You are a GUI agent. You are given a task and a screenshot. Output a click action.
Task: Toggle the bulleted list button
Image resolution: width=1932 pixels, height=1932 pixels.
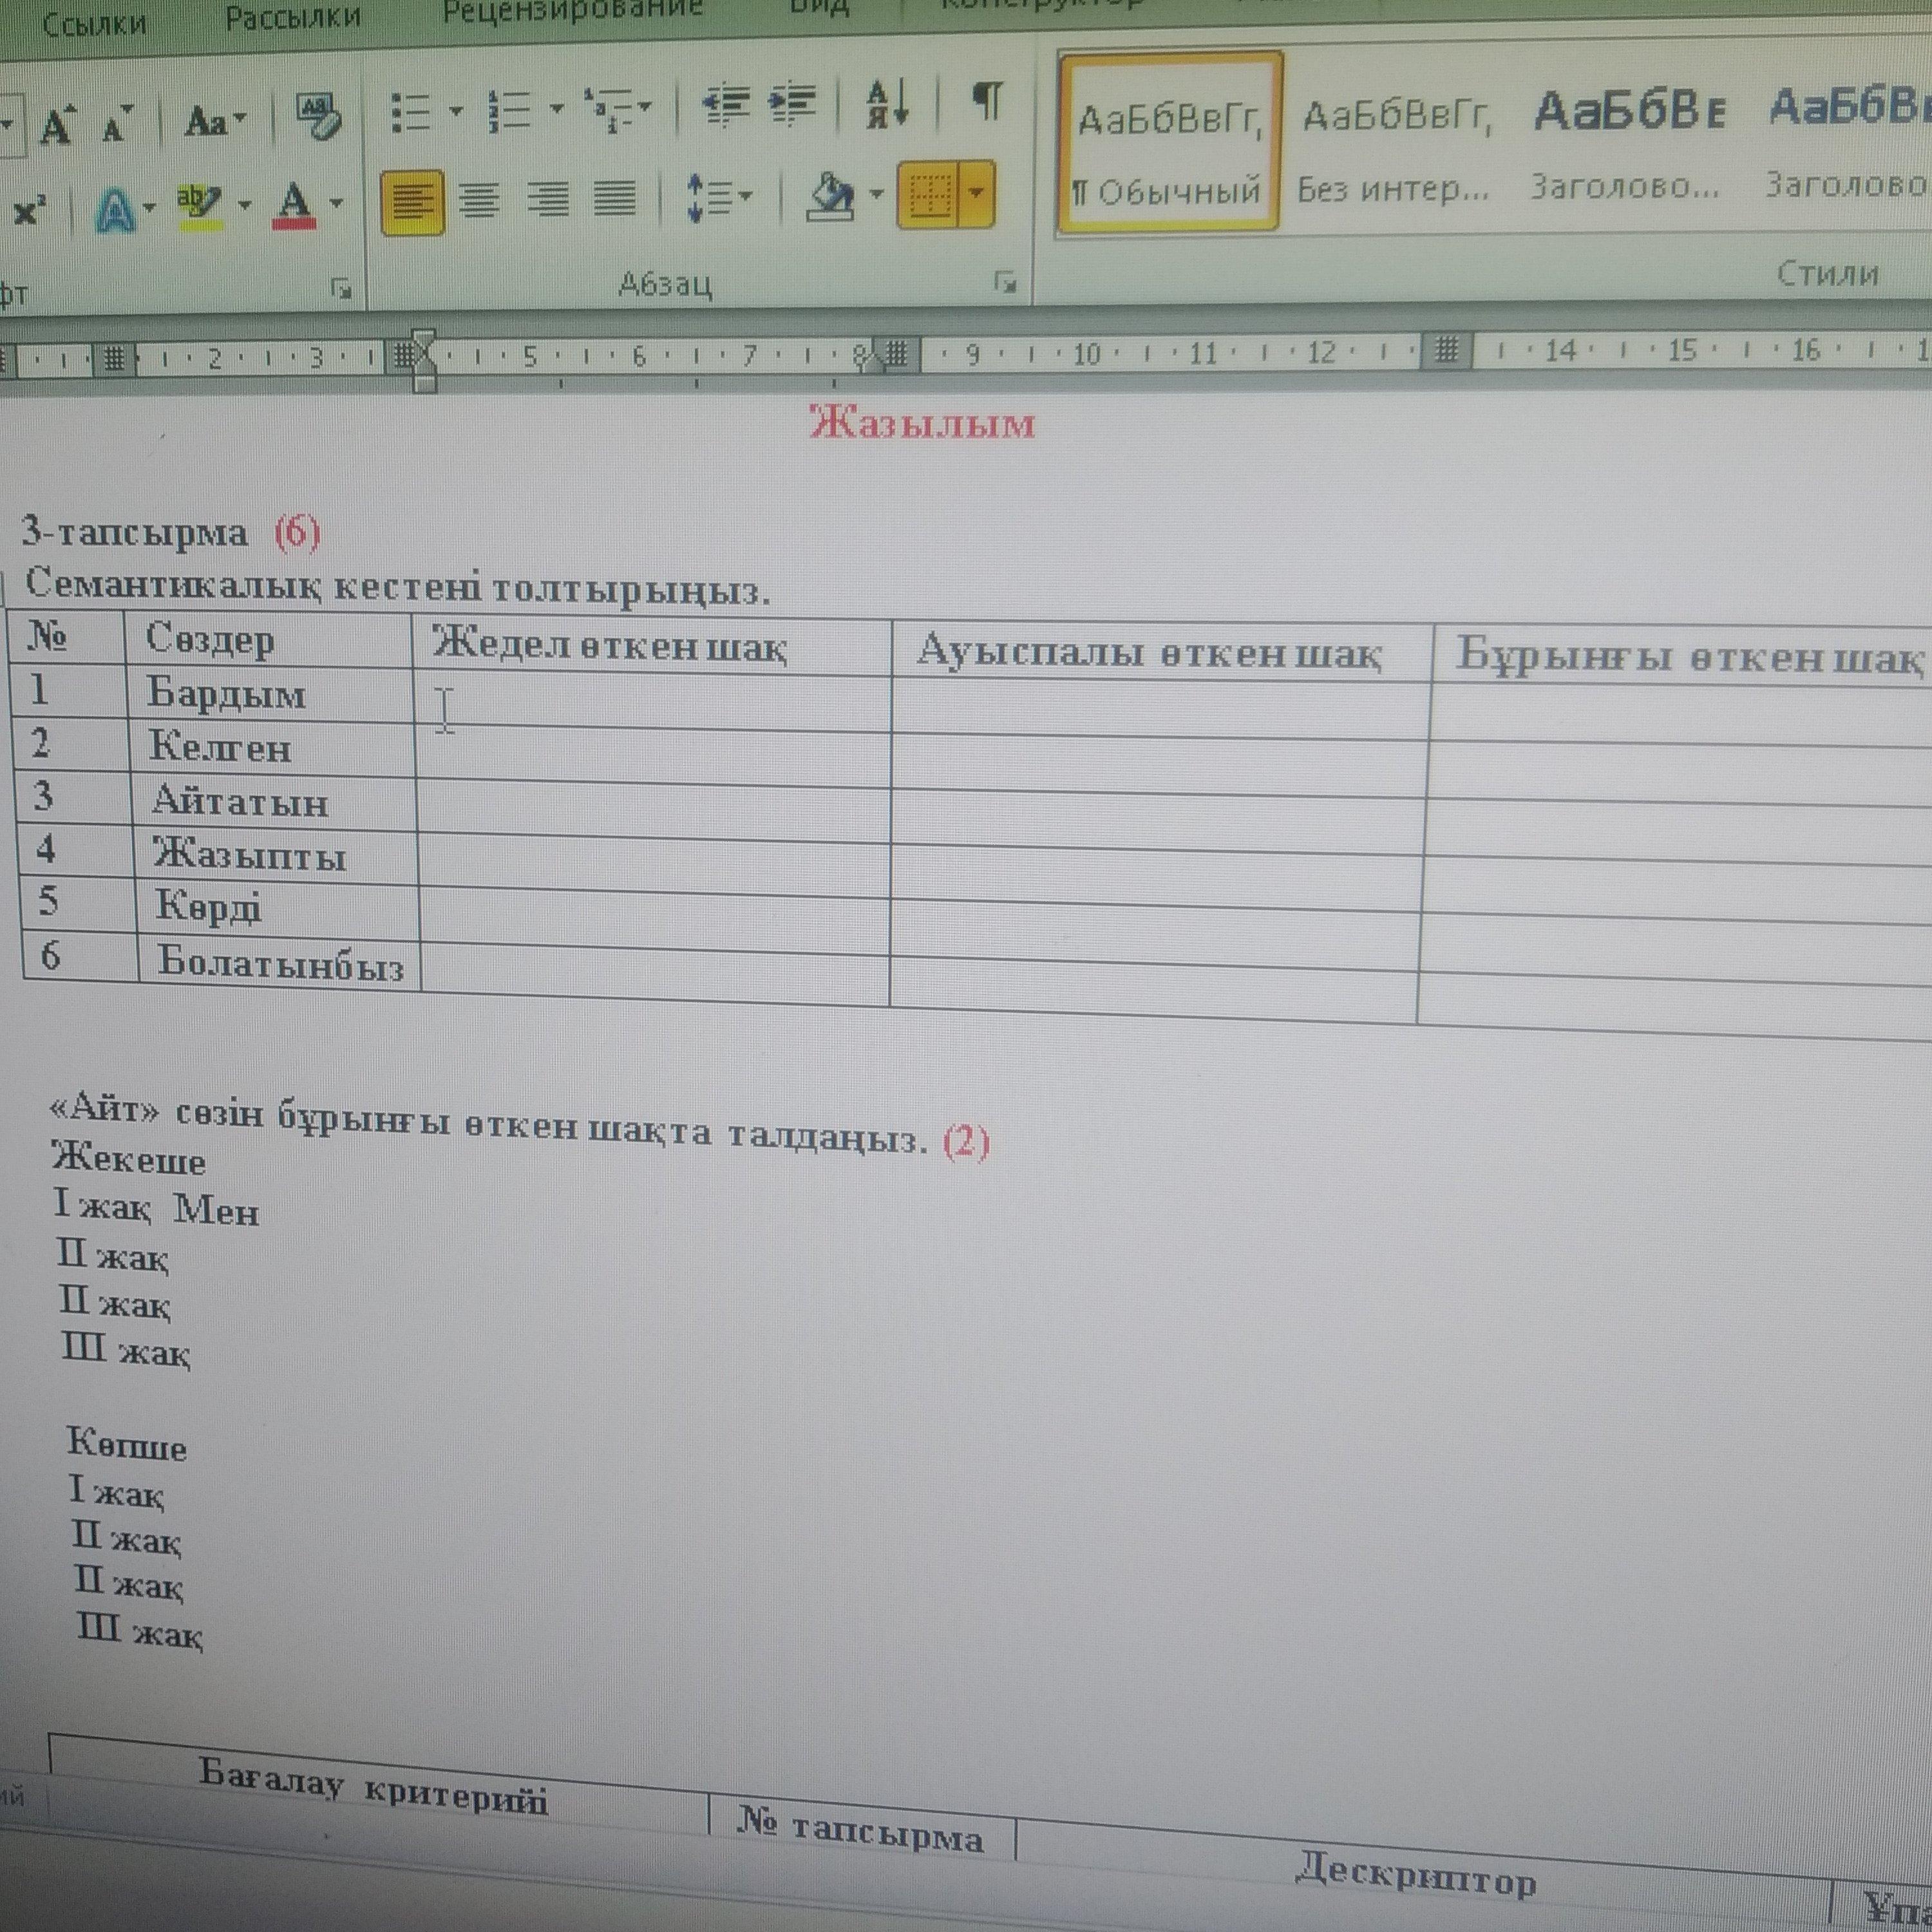point(411,112)
